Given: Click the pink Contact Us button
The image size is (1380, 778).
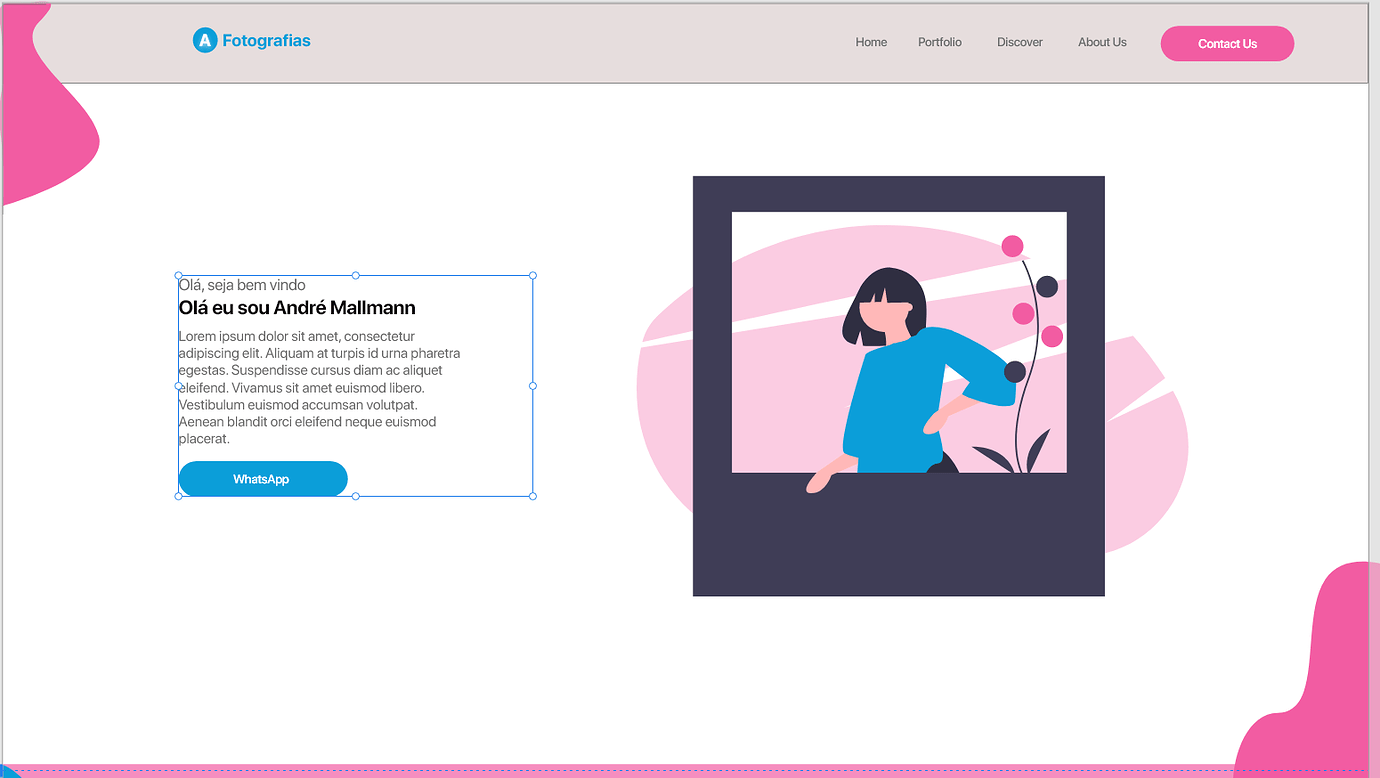Looking at the screenshot, I should pyautogui.click(x=1227, y=44).
